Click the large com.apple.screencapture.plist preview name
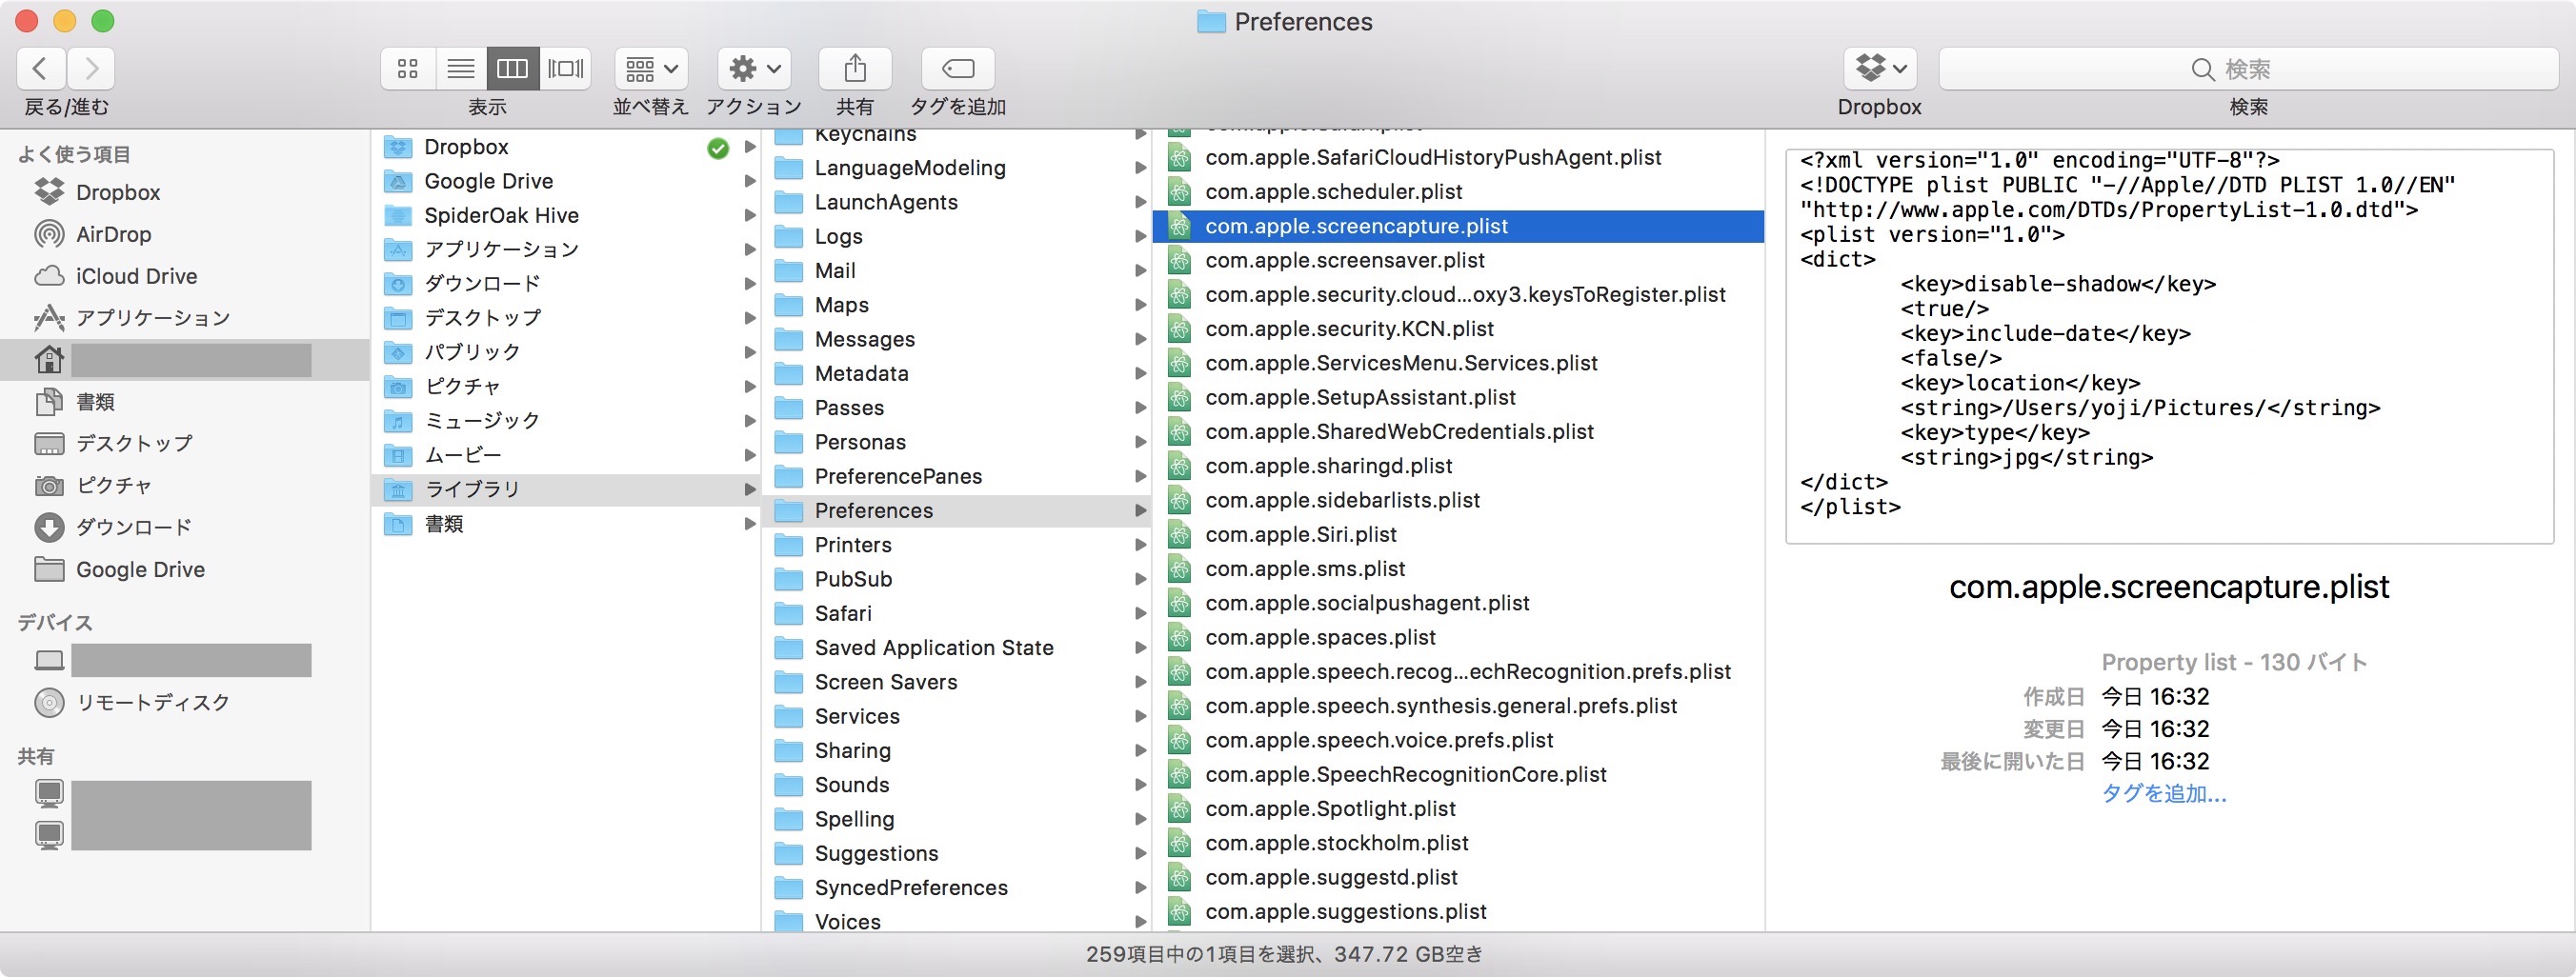Viewport: 2576px width, 977px height. [x=2169, y=587]
